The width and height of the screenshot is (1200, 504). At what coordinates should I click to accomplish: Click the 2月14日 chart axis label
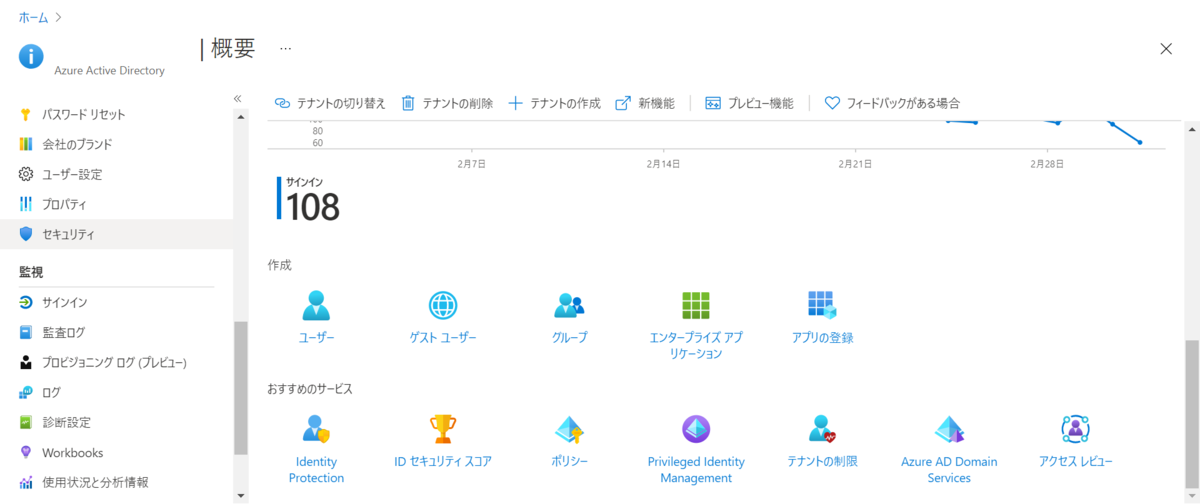(x=663, y=162)
